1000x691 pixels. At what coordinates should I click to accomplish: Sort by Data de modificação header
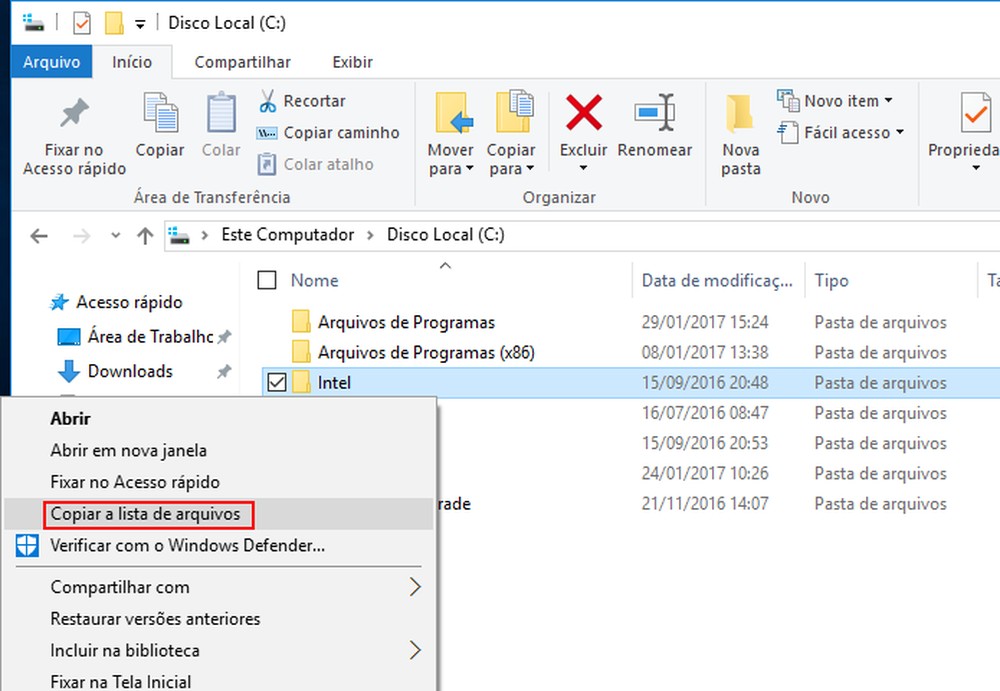718,280
